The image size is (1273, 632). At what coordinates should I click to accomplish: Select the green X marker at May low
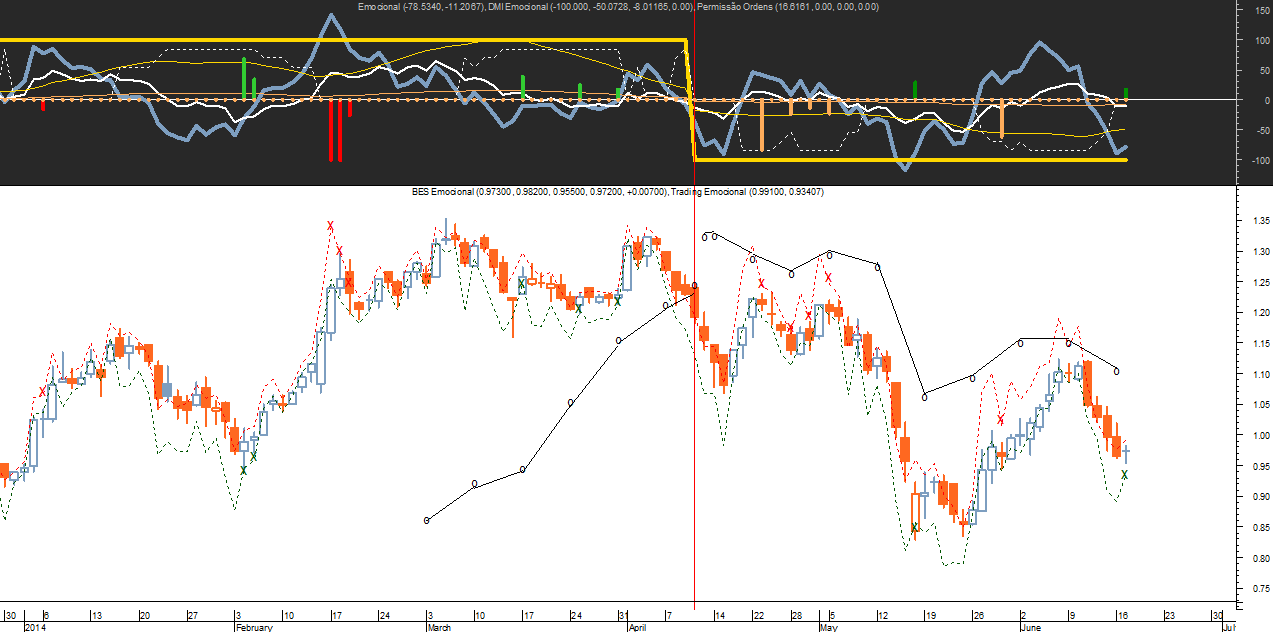[914, 527]
